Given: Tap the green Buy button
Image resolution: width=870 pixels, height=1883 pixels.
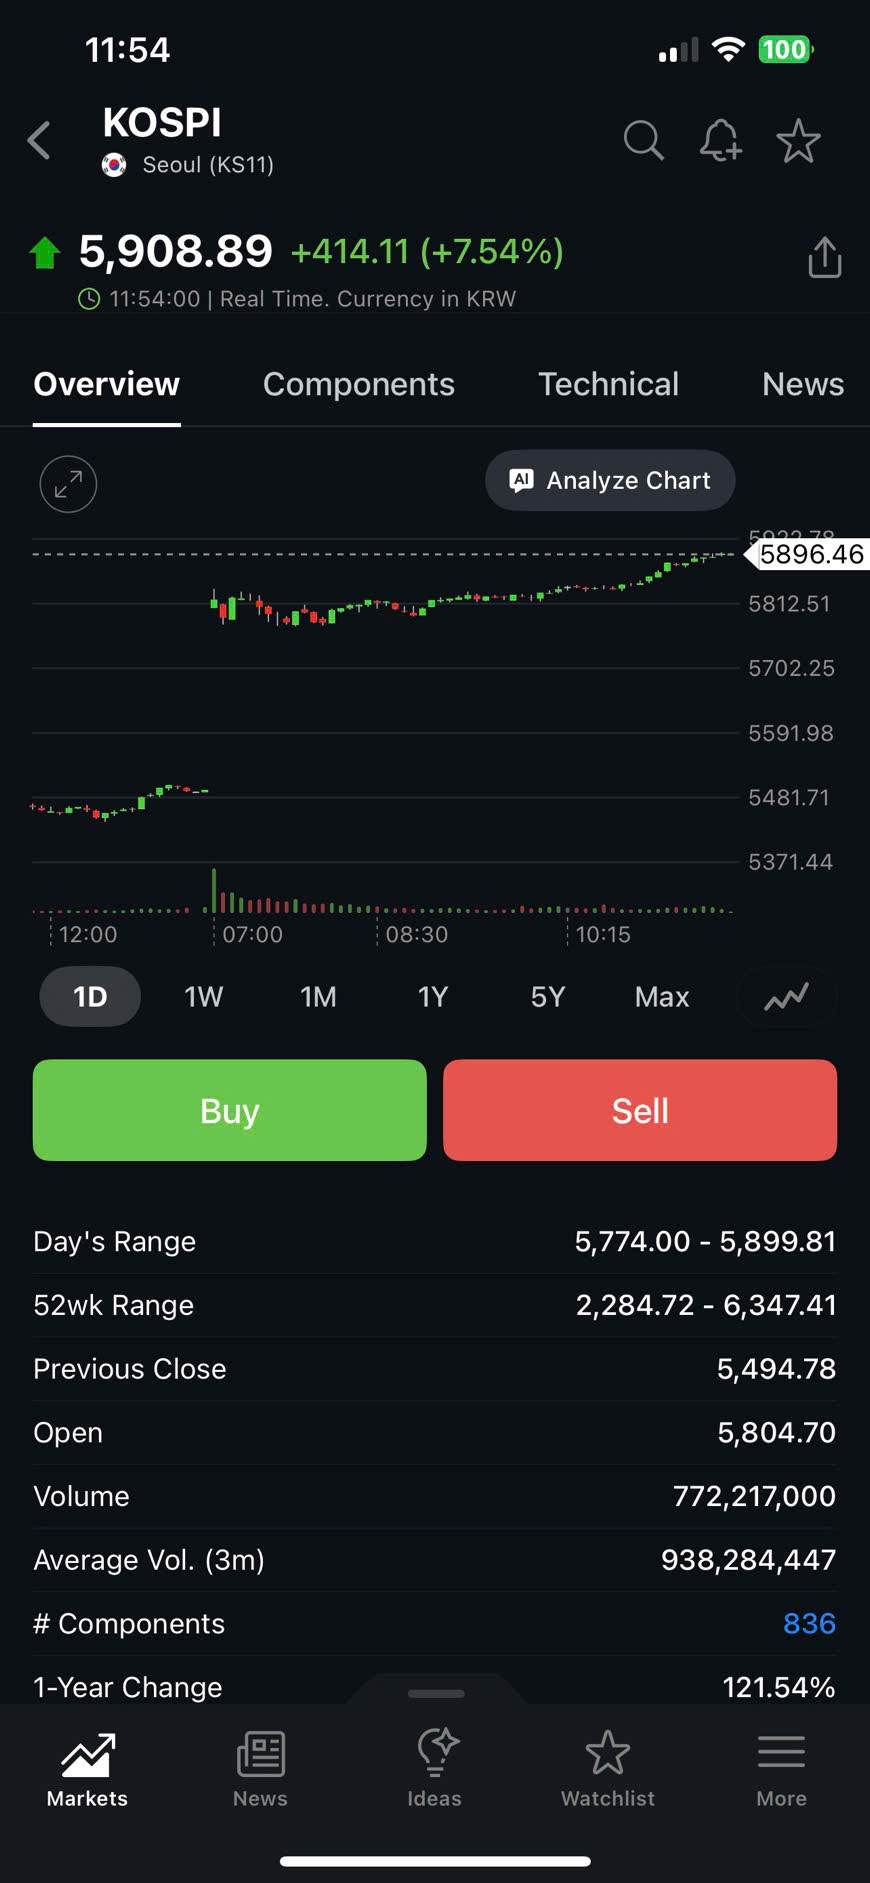Looking at the screenshot, I should click(230, 1110).
